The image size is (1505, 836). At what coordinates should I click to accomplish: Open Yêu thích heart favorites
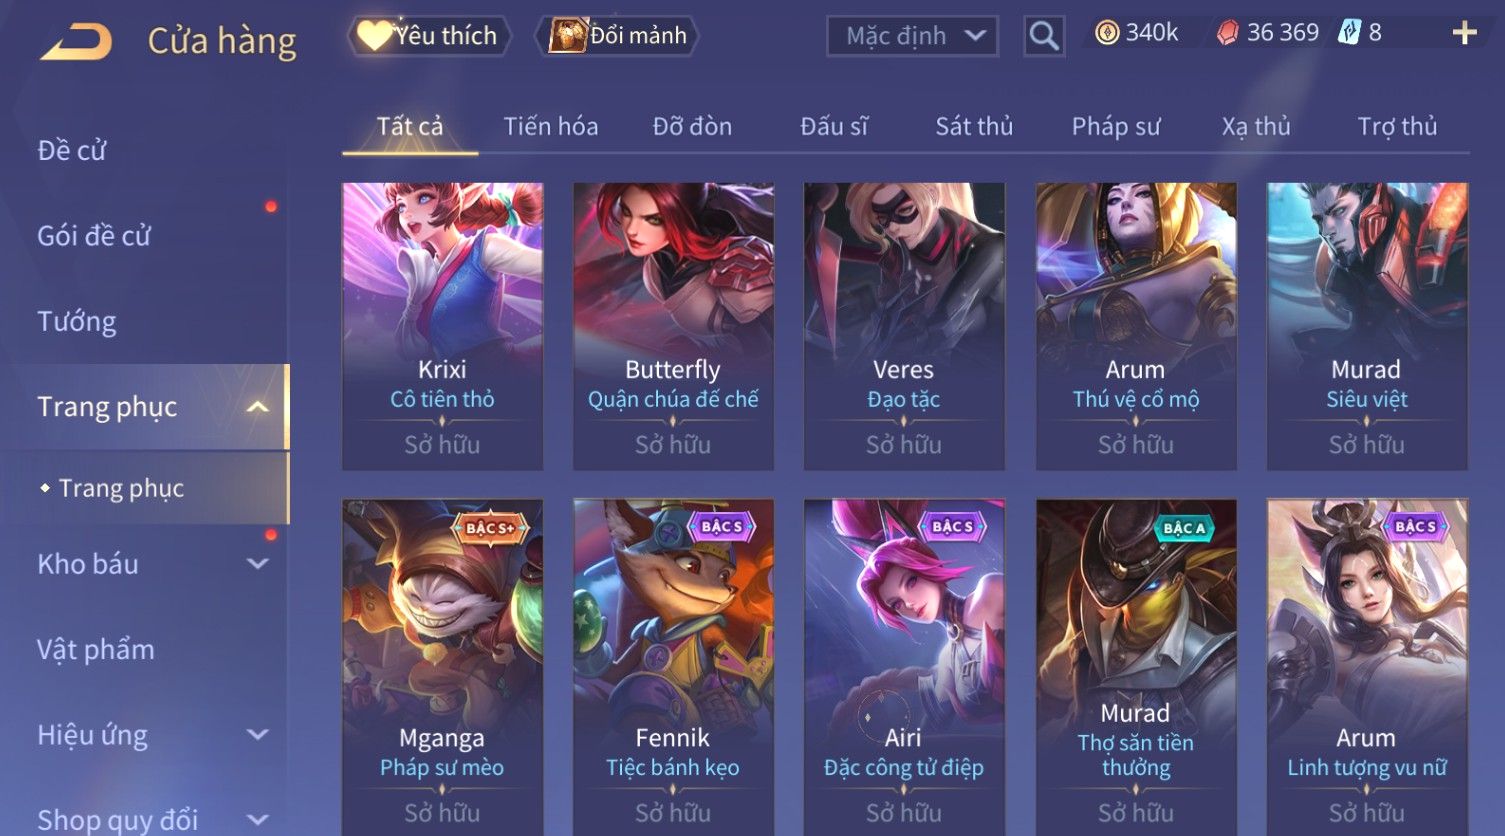[429, 36]
